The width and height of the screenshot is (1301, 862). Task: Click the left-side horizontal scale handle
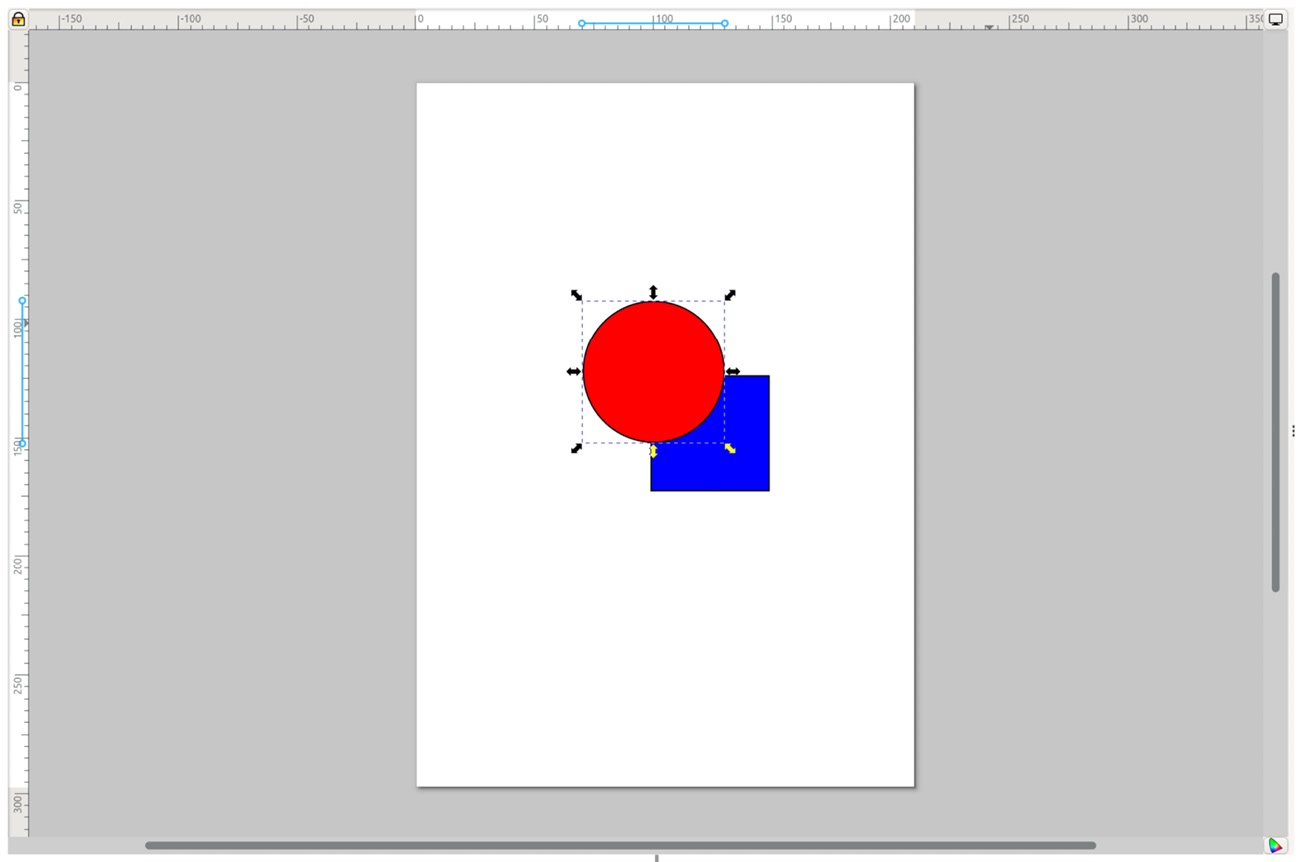click(x=574, y=371)
